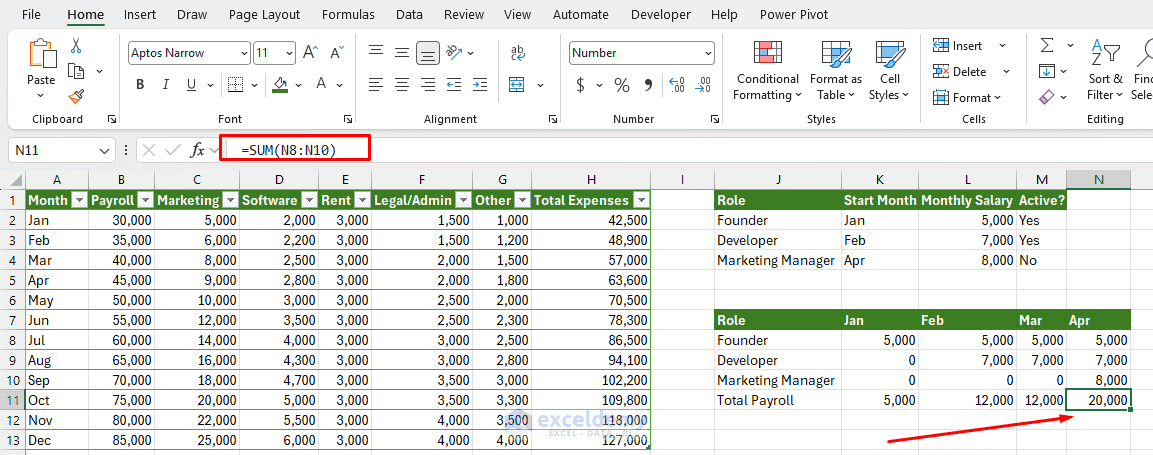Toggle bold formatting

140,85
